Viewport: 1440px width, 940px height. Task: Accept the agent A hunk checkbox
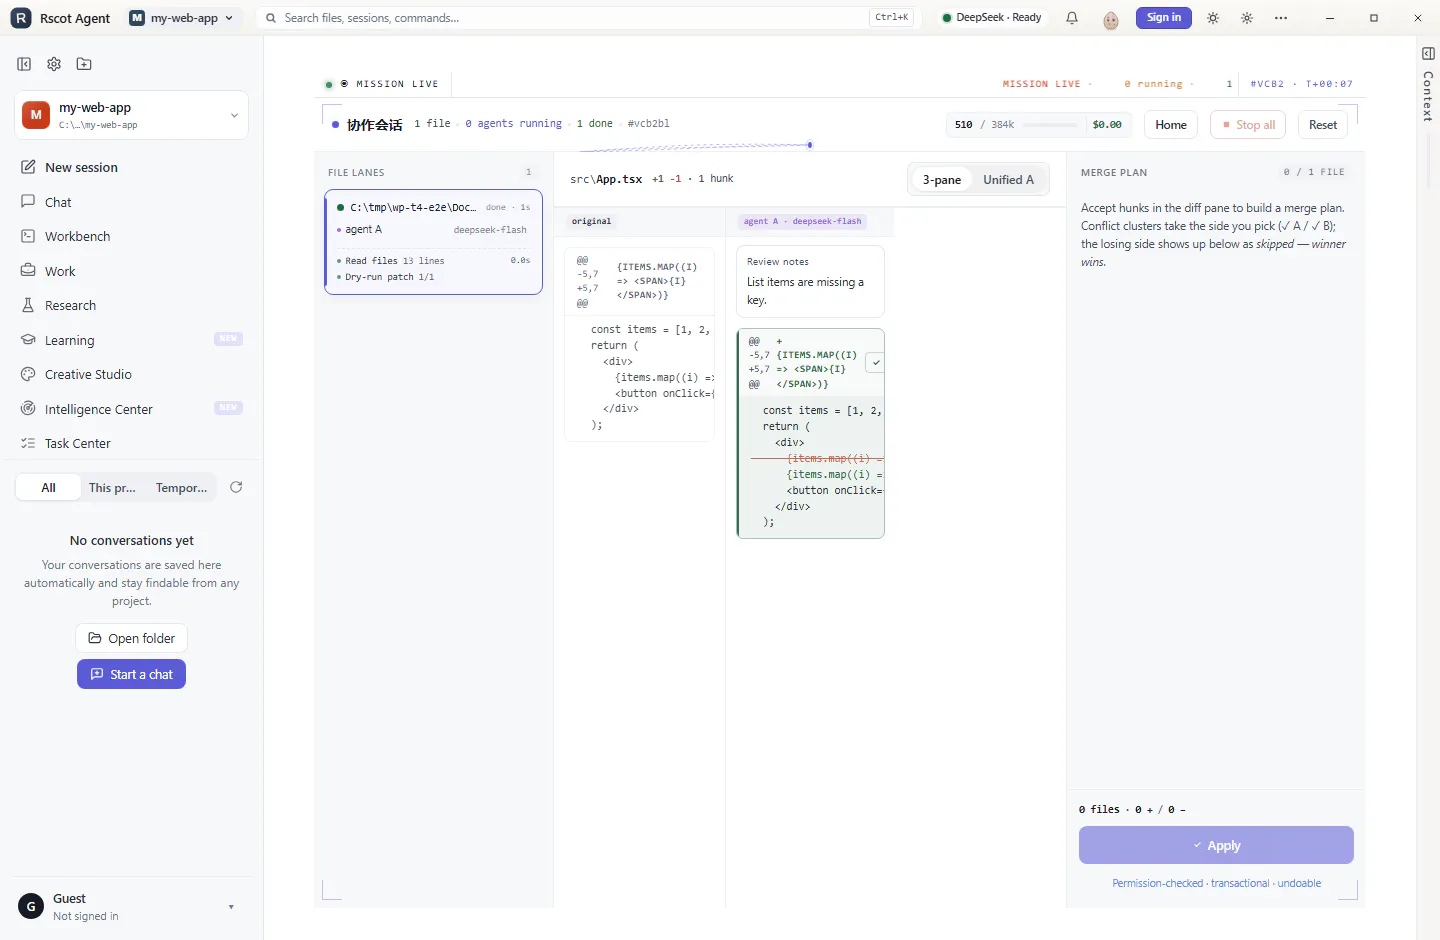click(875, 363)
